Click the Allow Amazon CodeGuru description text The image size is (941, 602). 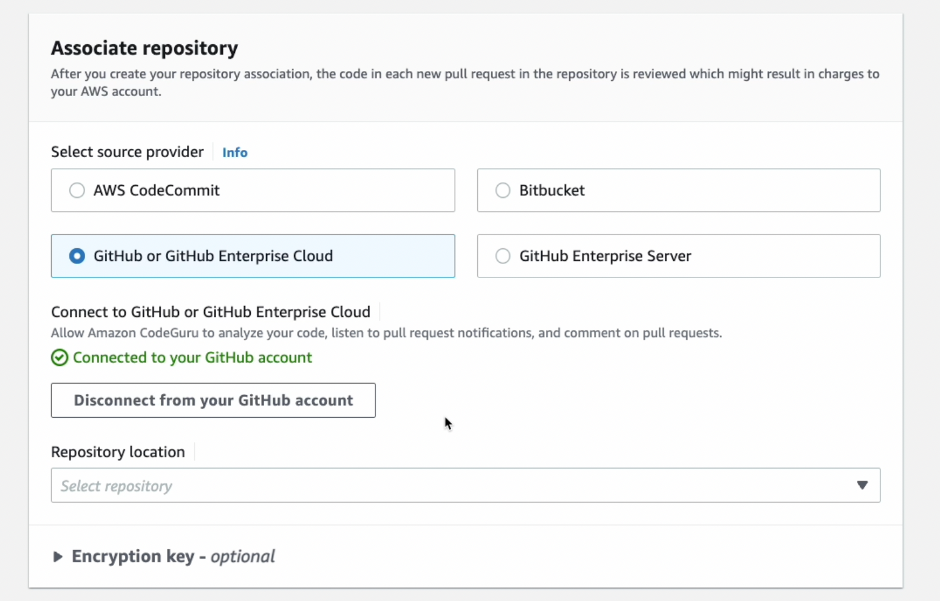[386, 333]
